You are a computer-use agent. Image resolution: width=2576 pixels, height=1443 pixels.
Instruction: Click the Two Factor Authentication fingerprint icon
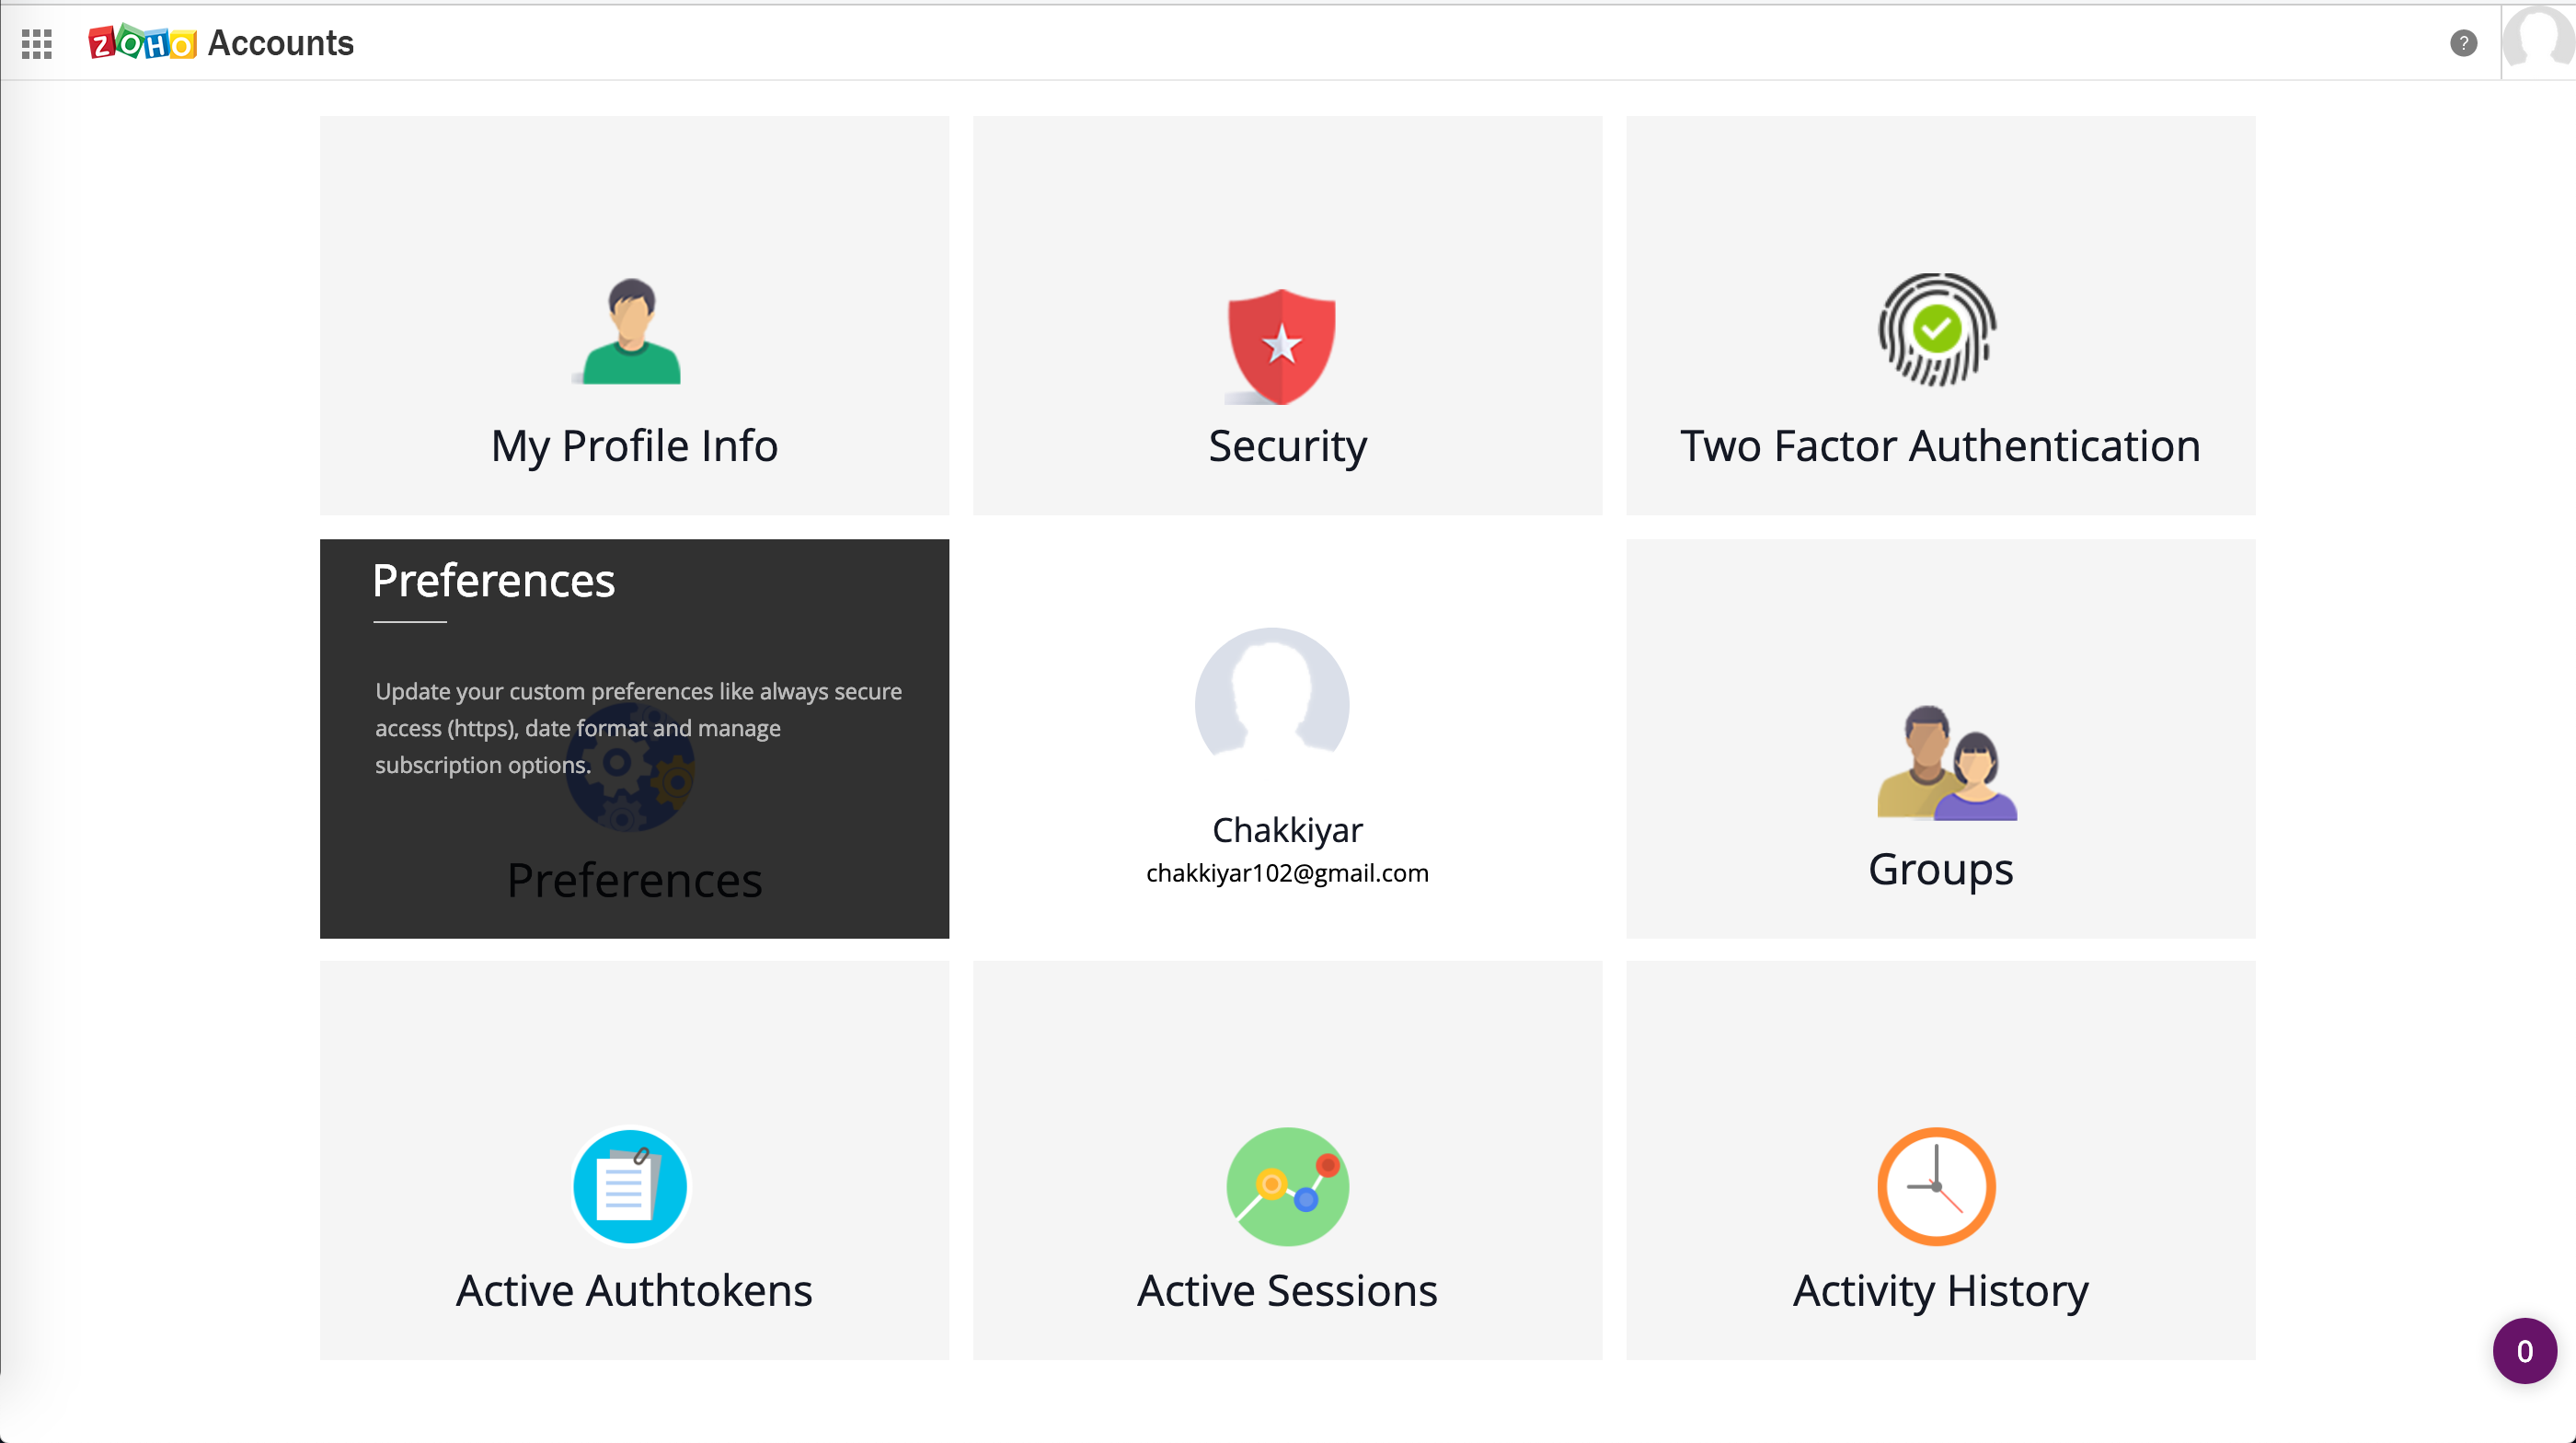coord(1937,329)
